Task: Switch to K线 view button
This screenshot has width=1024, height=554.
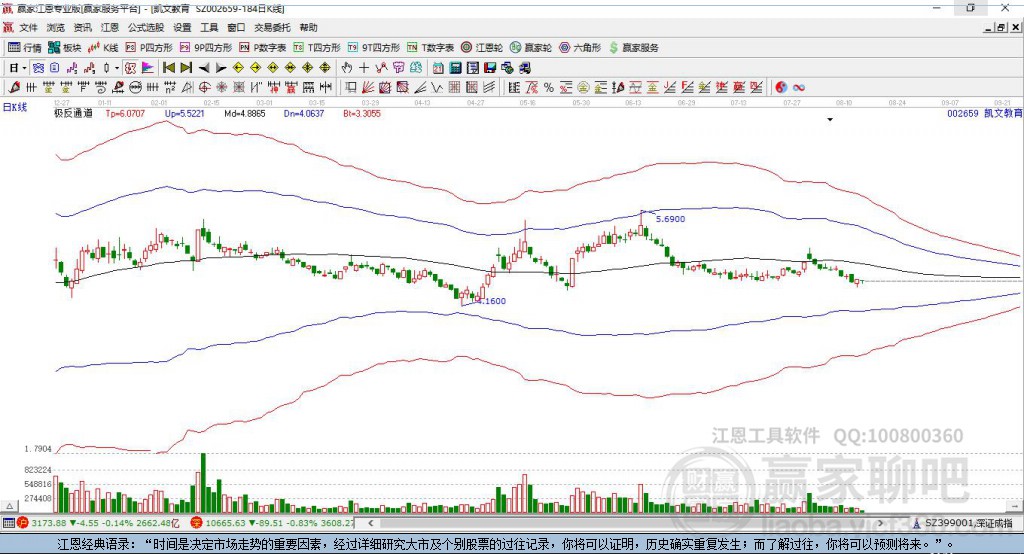Action: coord(103,48)
